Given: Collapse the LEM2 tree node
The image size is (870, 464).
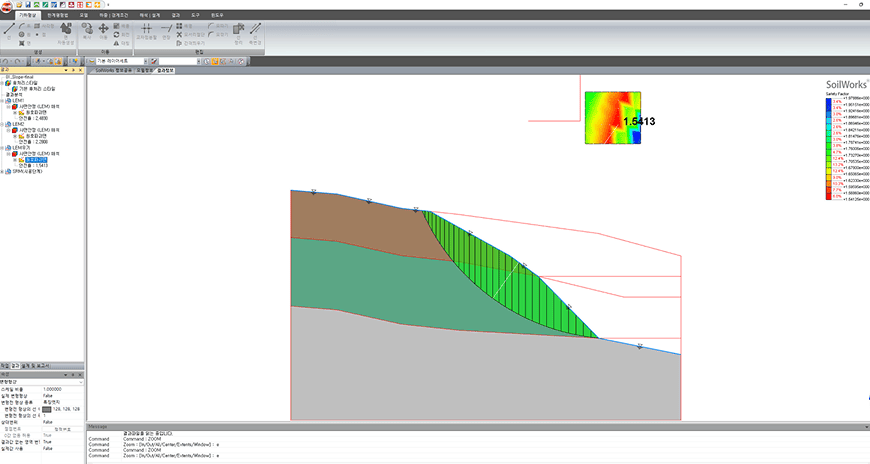Looking at the screenshot, I should click(x=2, y=124).
